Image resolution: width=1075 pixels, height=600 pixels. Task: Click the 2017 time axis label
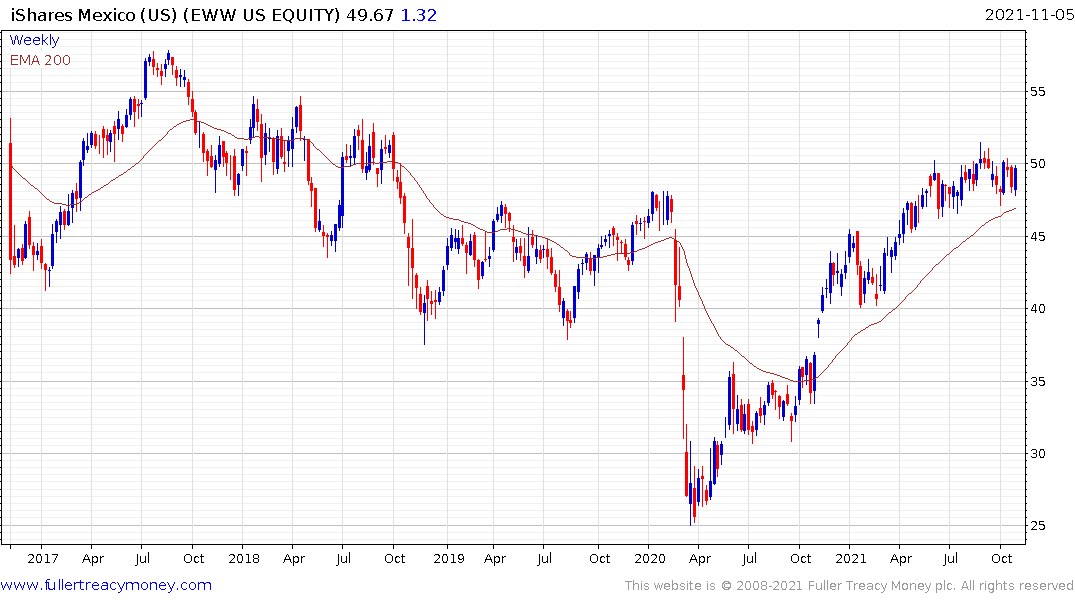coord(43,558)
